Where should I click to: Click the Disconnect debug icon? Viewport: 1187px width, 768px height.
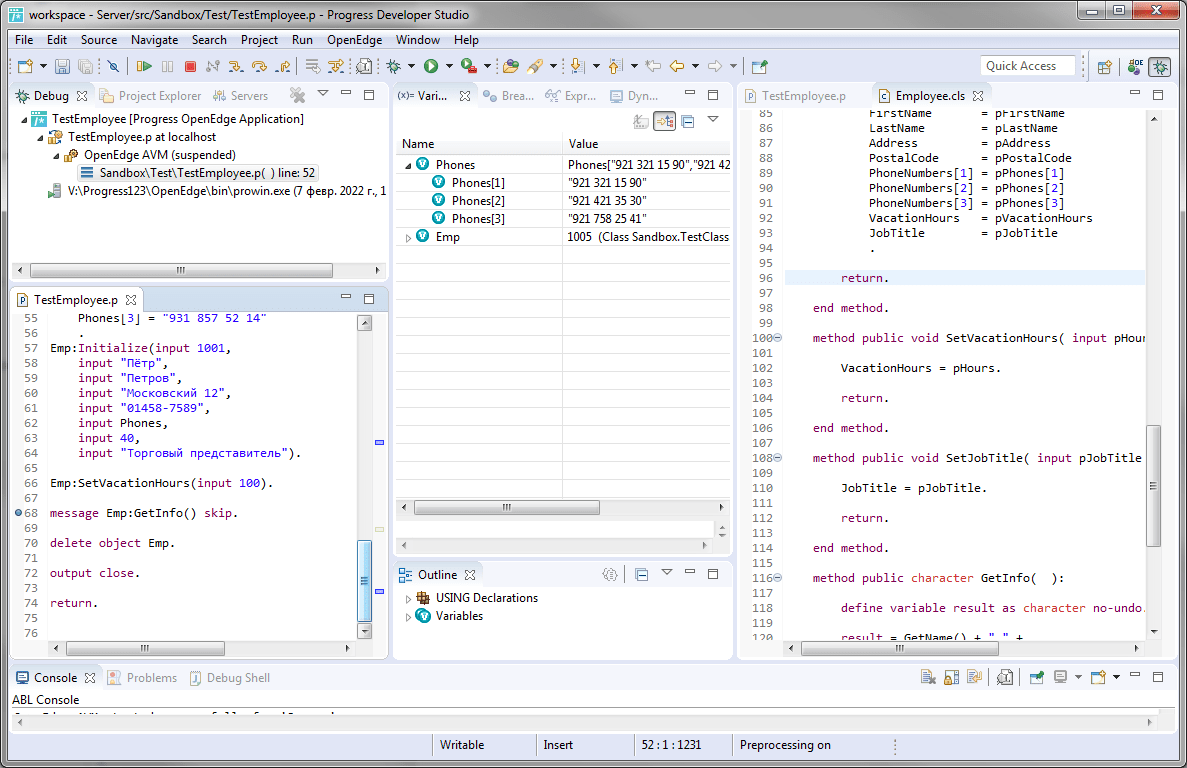213,67
